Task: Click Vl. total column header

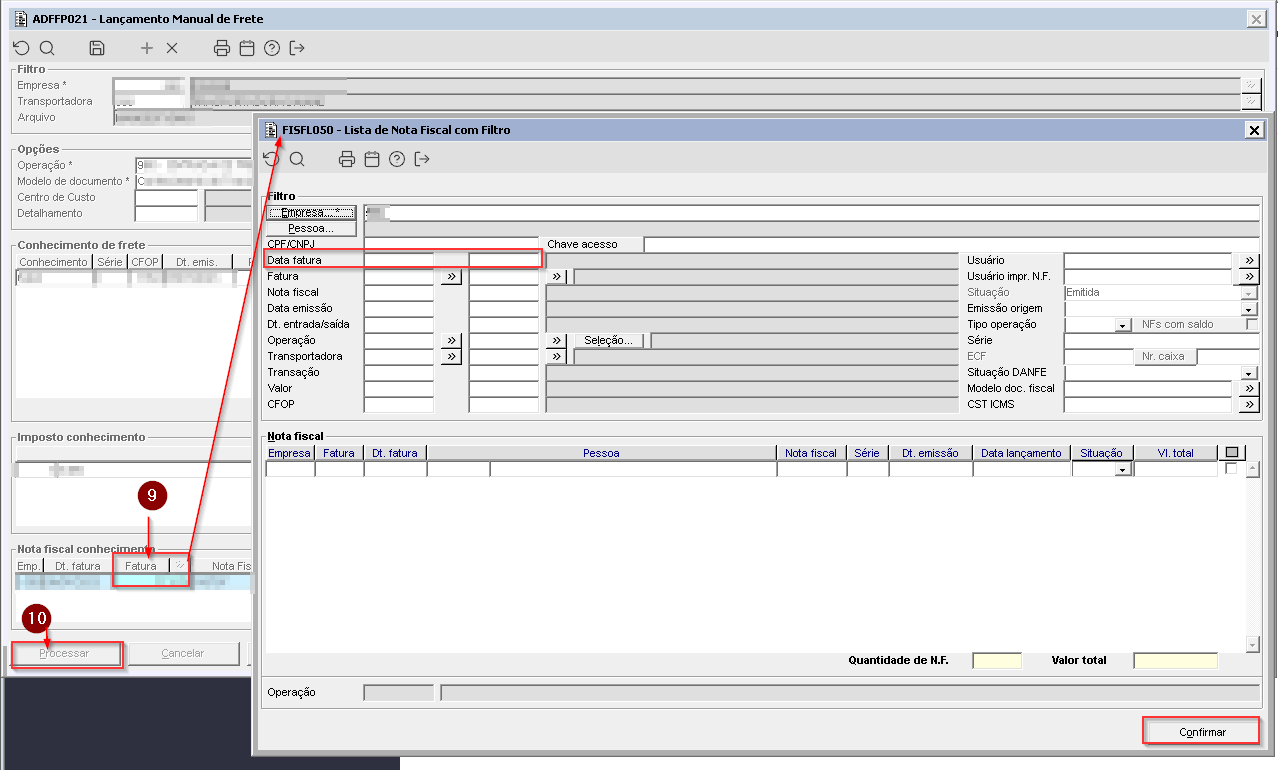Action: [x=1176, y=453]
